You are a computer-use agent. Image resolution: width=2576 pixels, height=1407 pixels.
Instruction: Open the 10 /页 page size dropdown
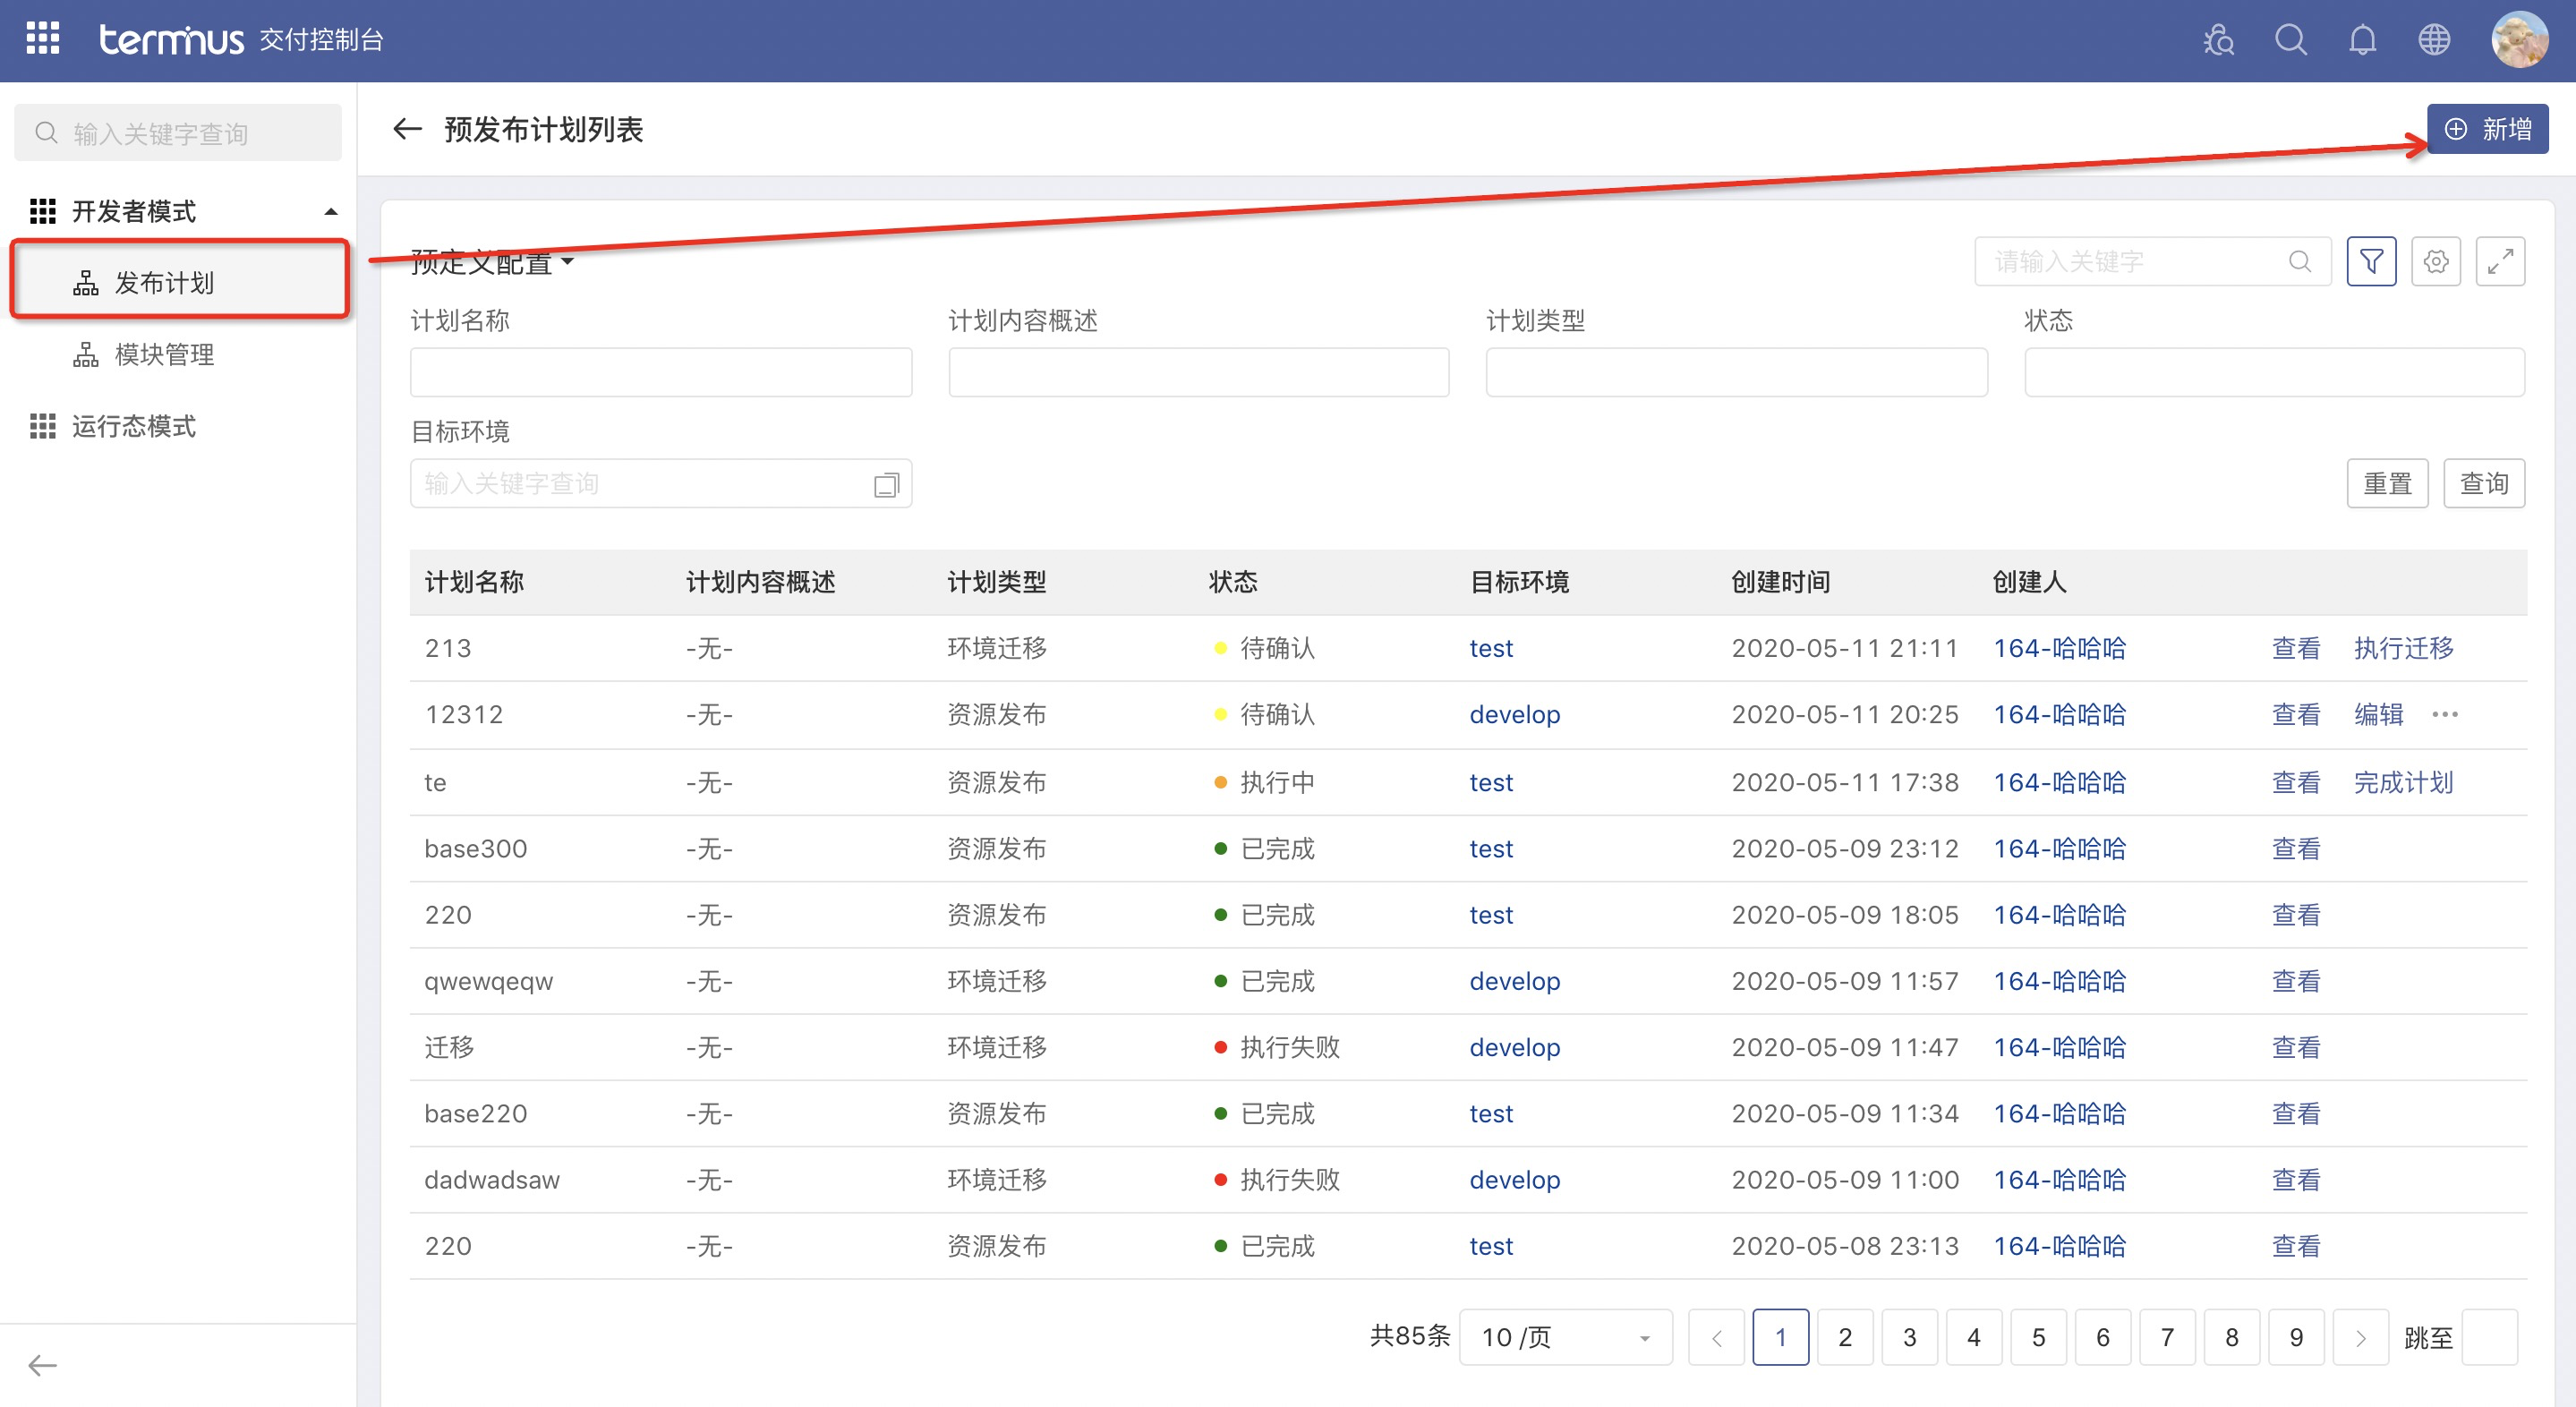(x=1565, y=1337)
